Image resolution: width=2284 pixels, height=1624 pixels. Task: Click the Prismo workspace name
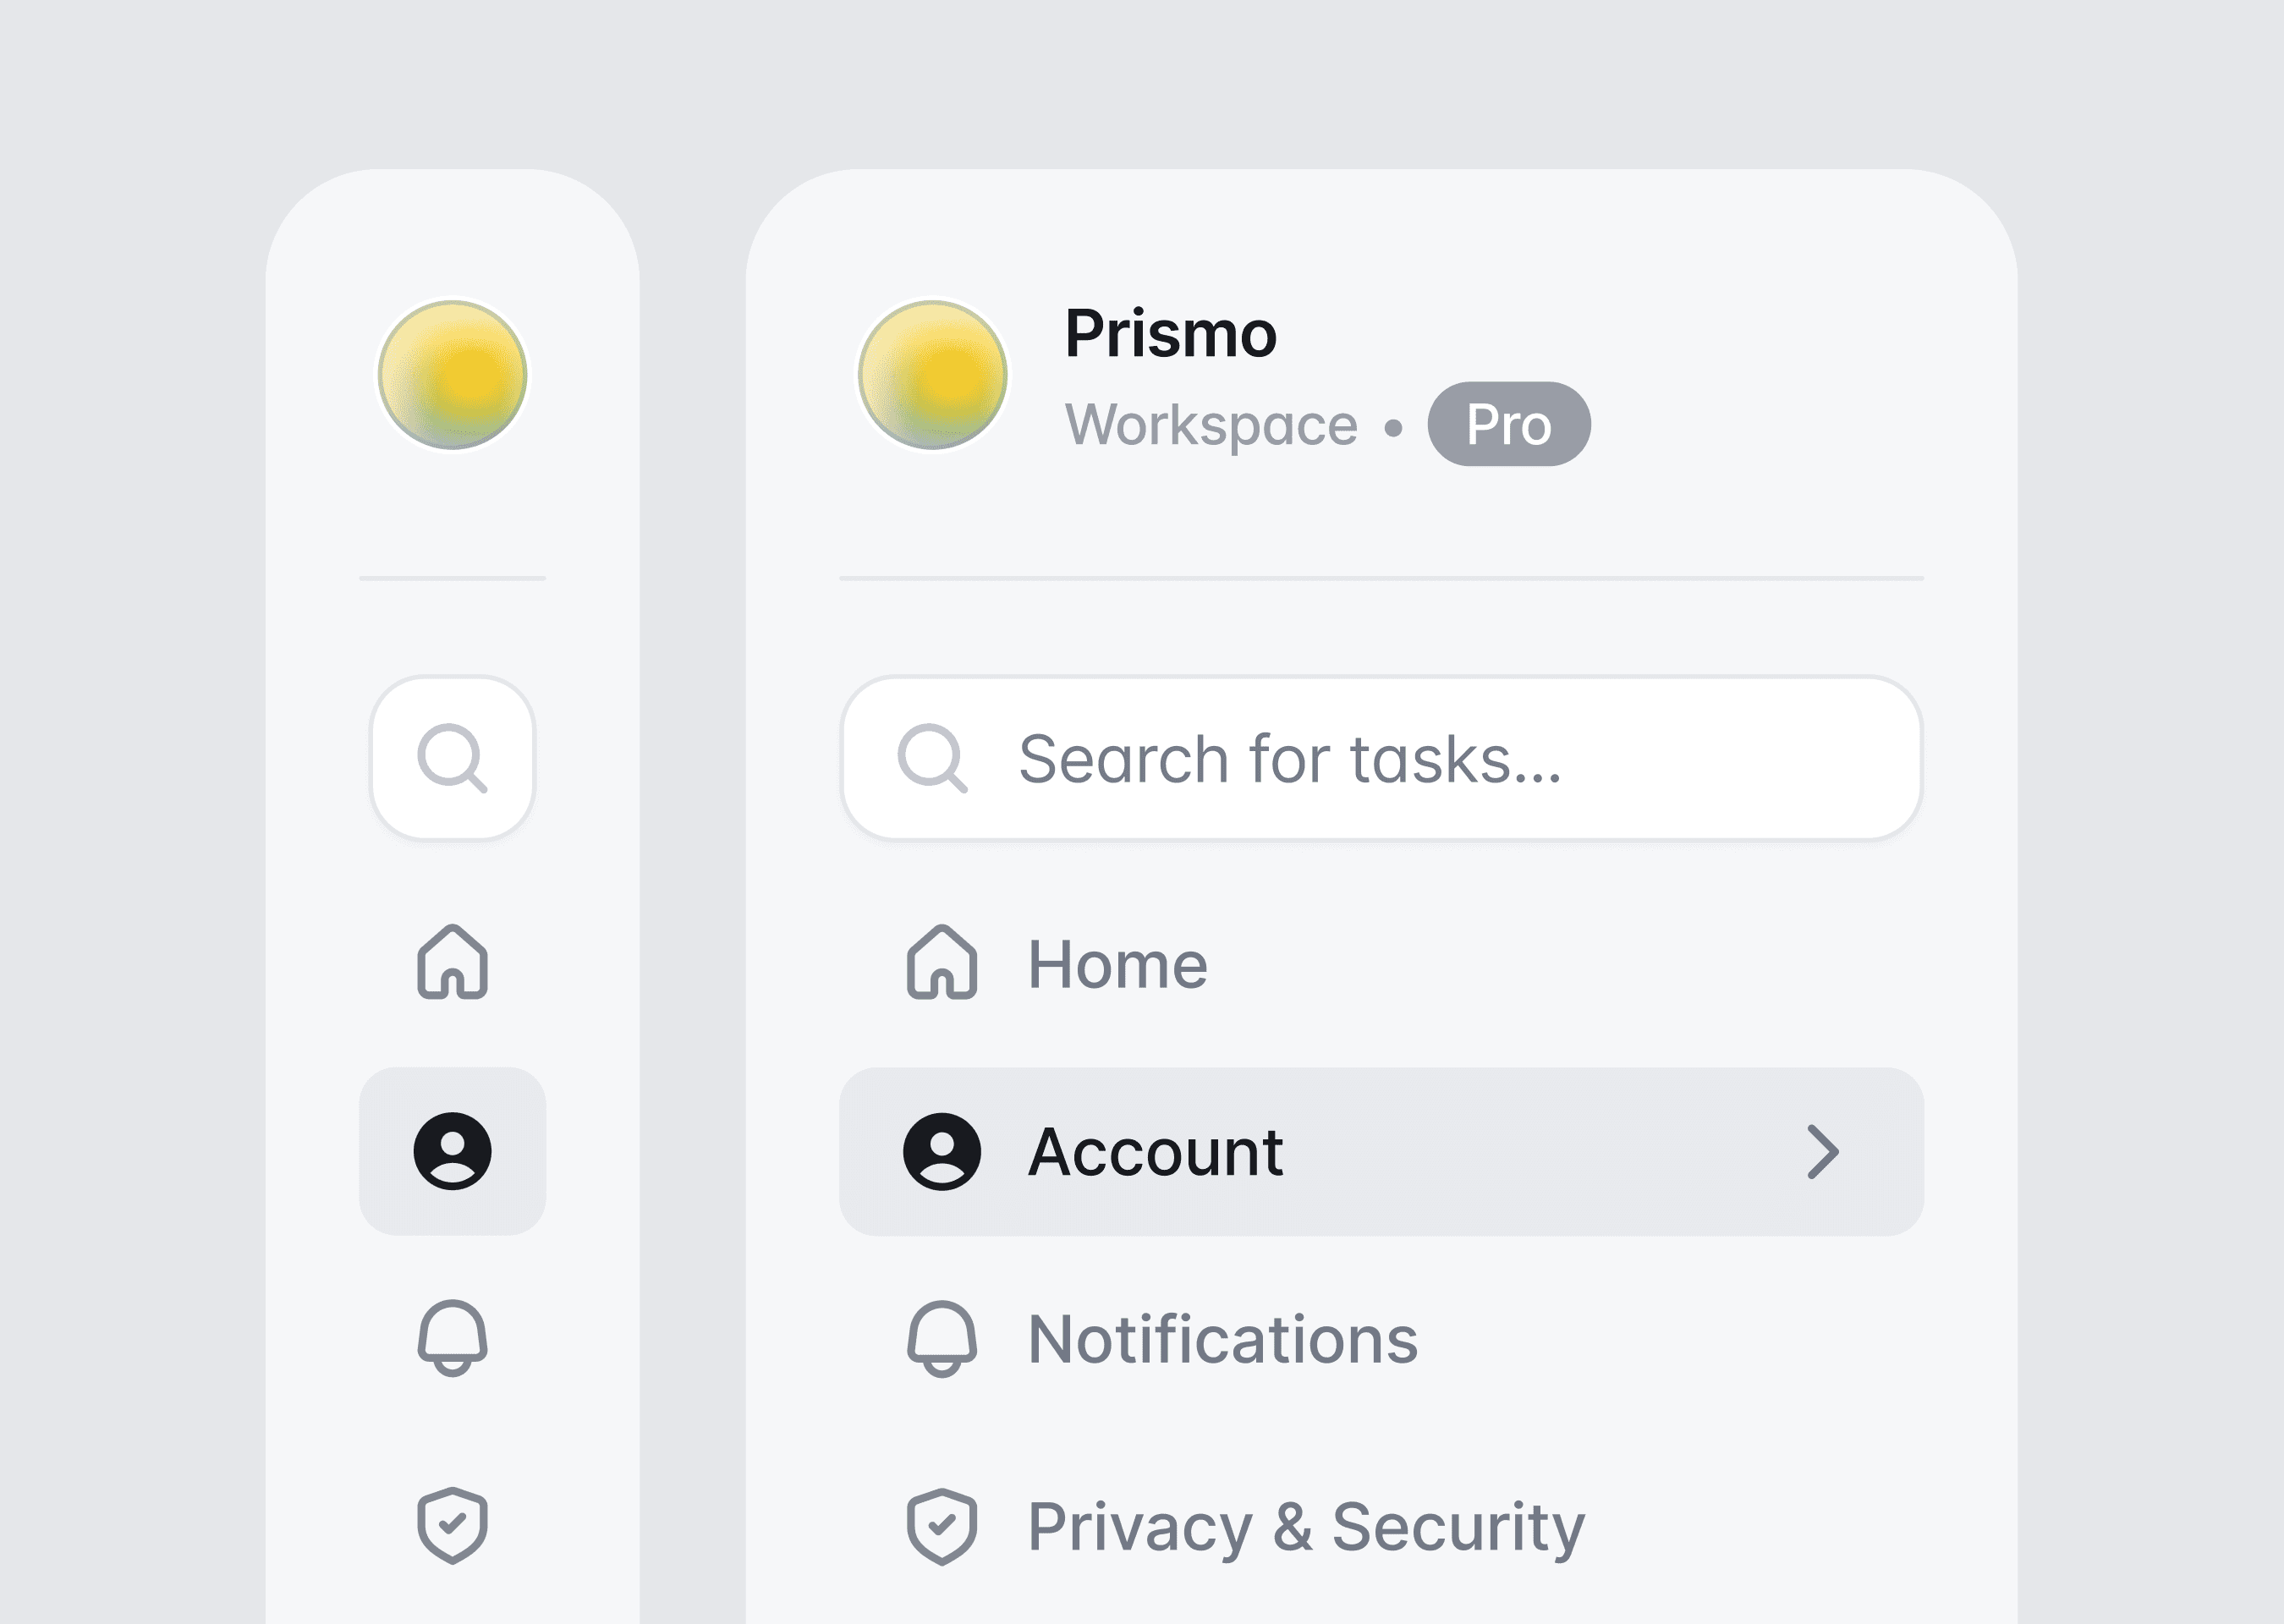click(x=1170, y=333)
